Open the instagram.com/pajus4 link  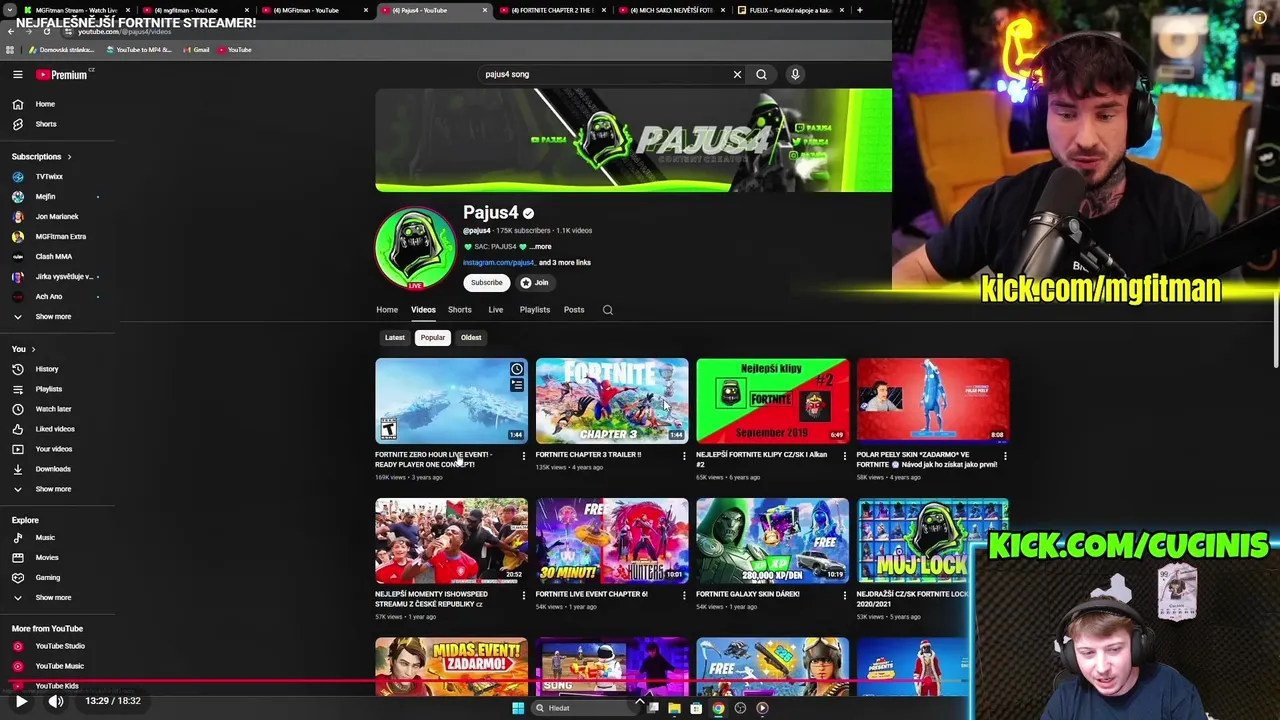click(499, 263)
